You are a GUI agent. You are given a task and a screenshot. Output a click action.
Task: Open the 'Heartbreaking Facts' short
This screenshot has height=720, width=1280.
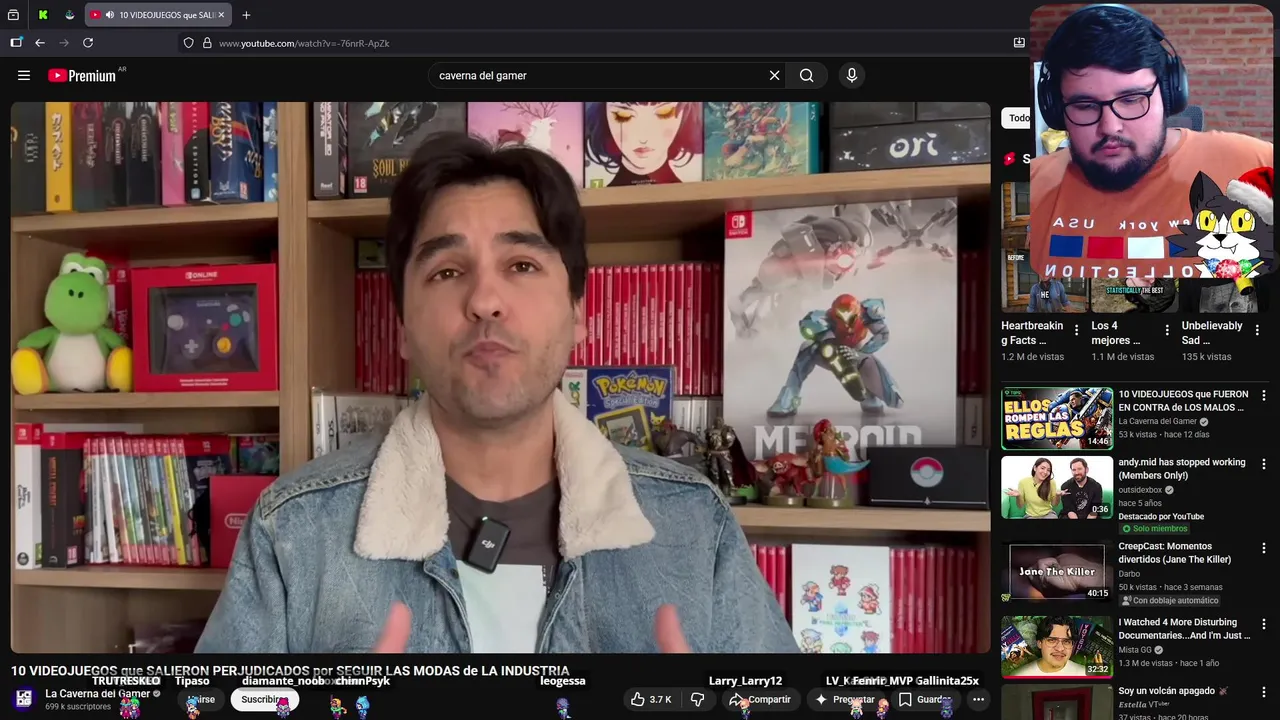pyautogui.click(x=1032, y=333)
